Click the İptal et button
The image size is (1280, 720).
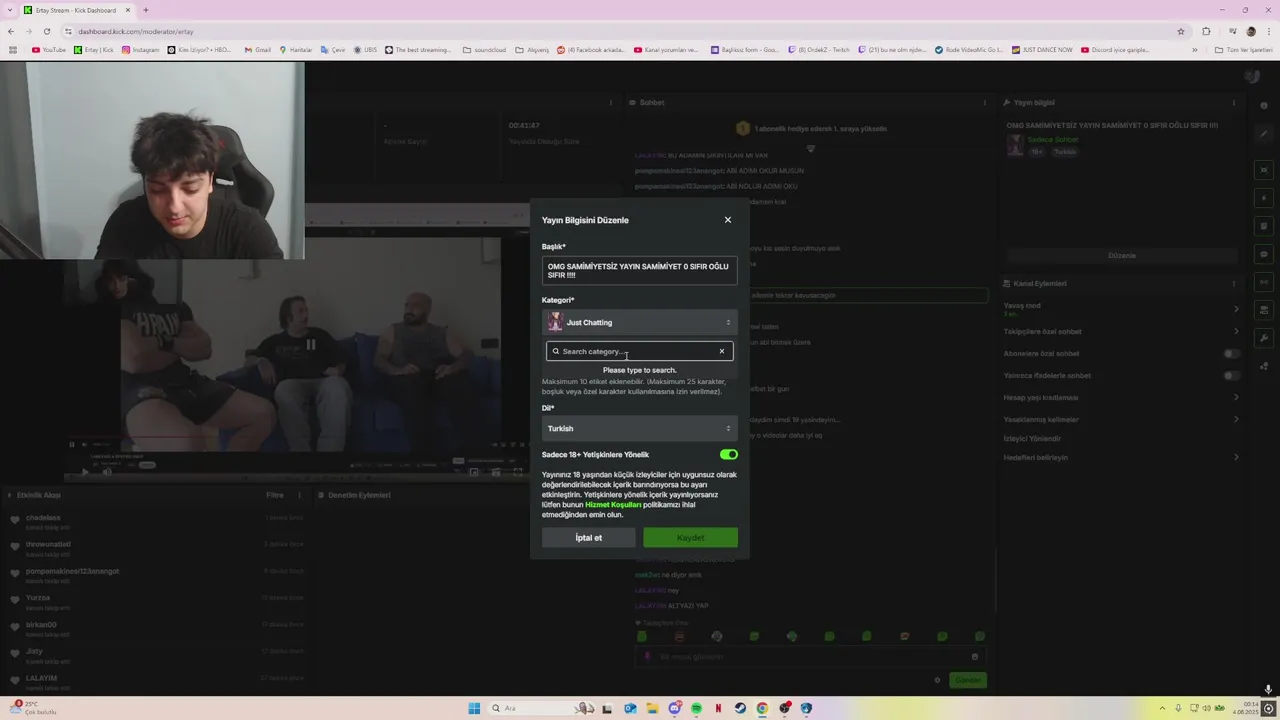(x=588, y=538)
